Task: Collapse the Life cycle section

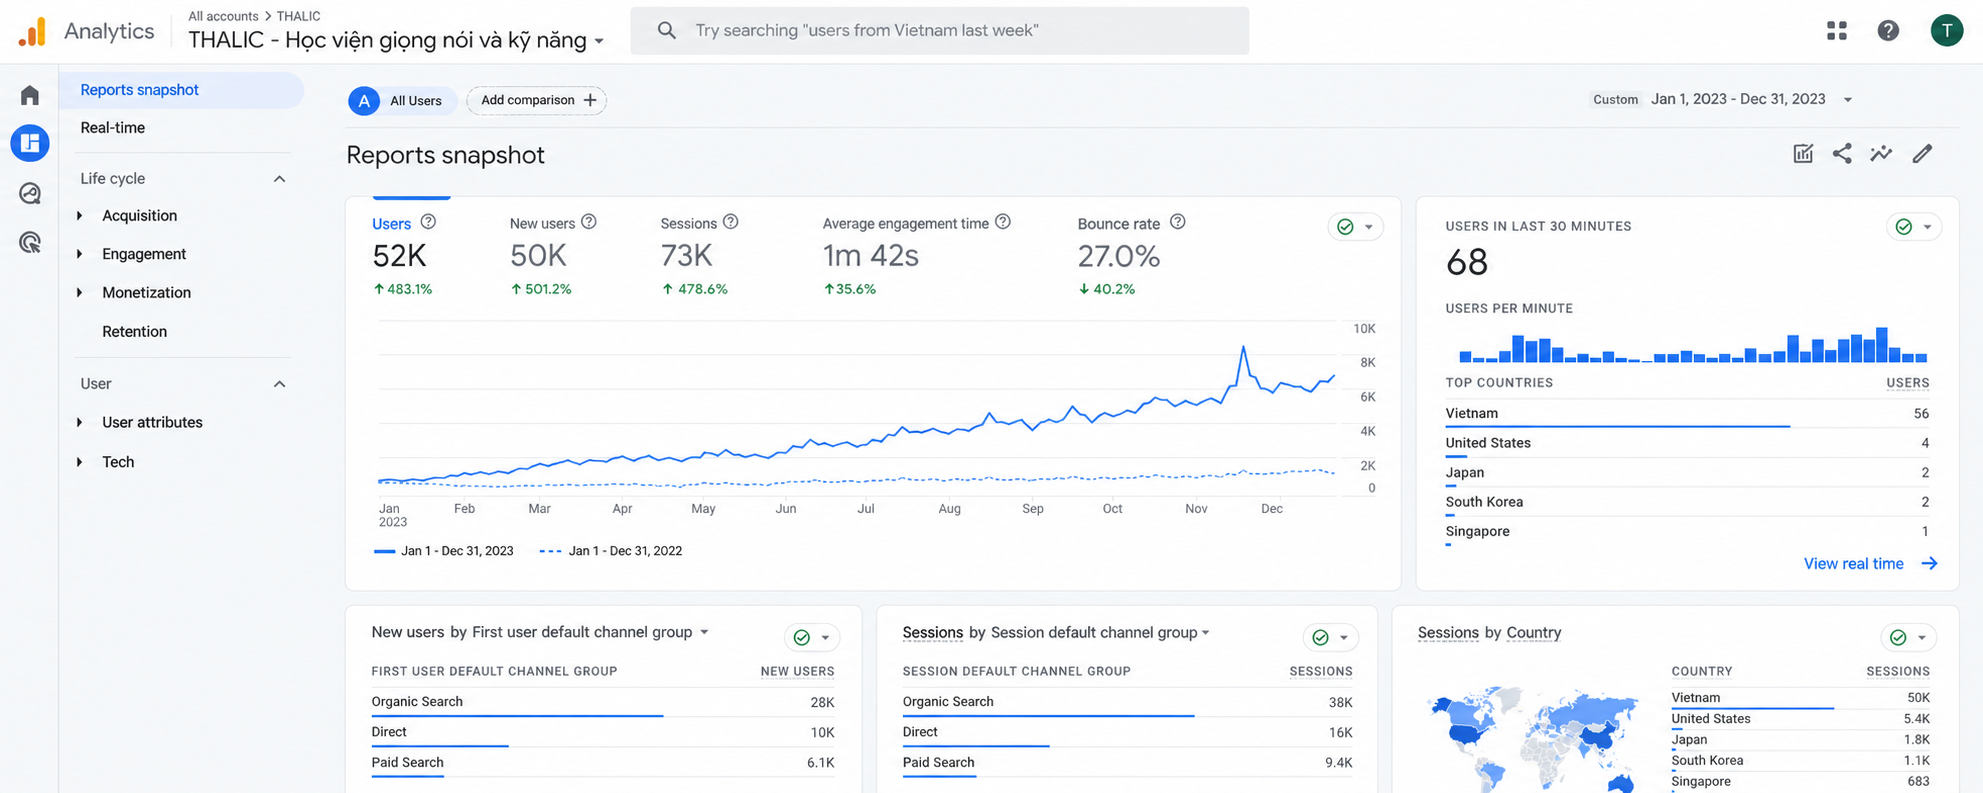Action: 280,179
